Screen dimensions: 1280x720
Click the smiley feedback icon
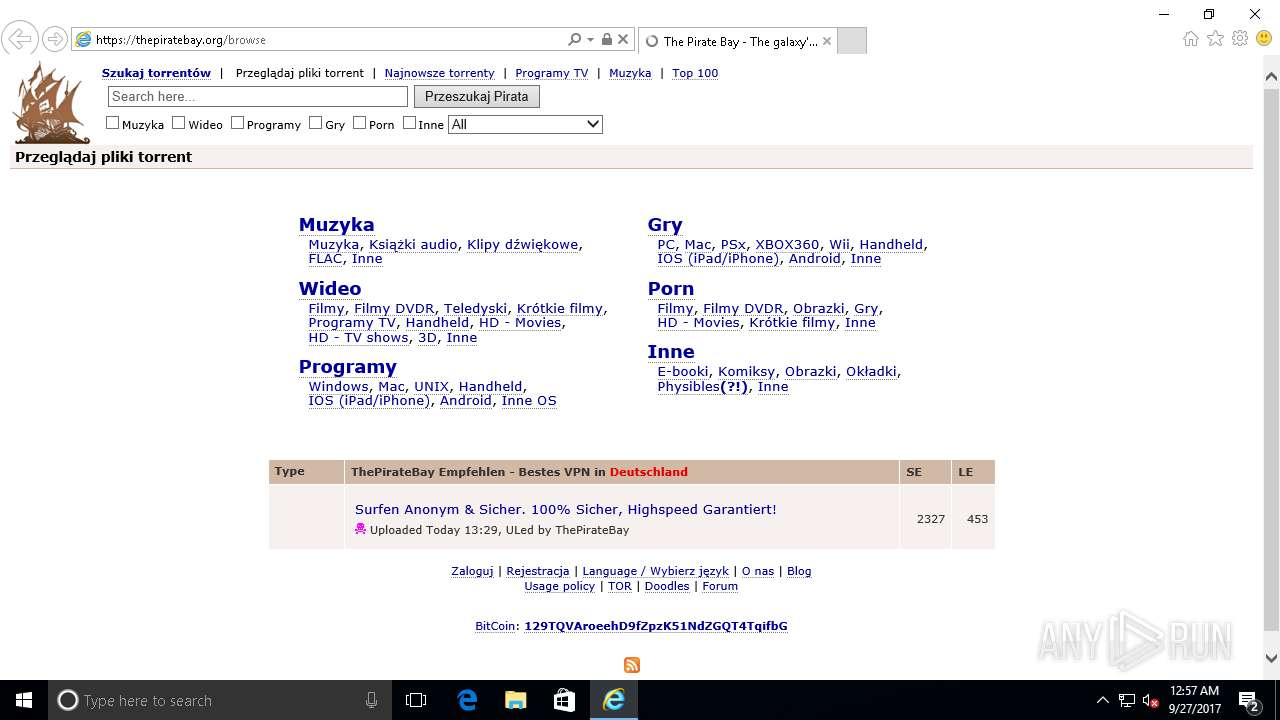(1264, 39)
